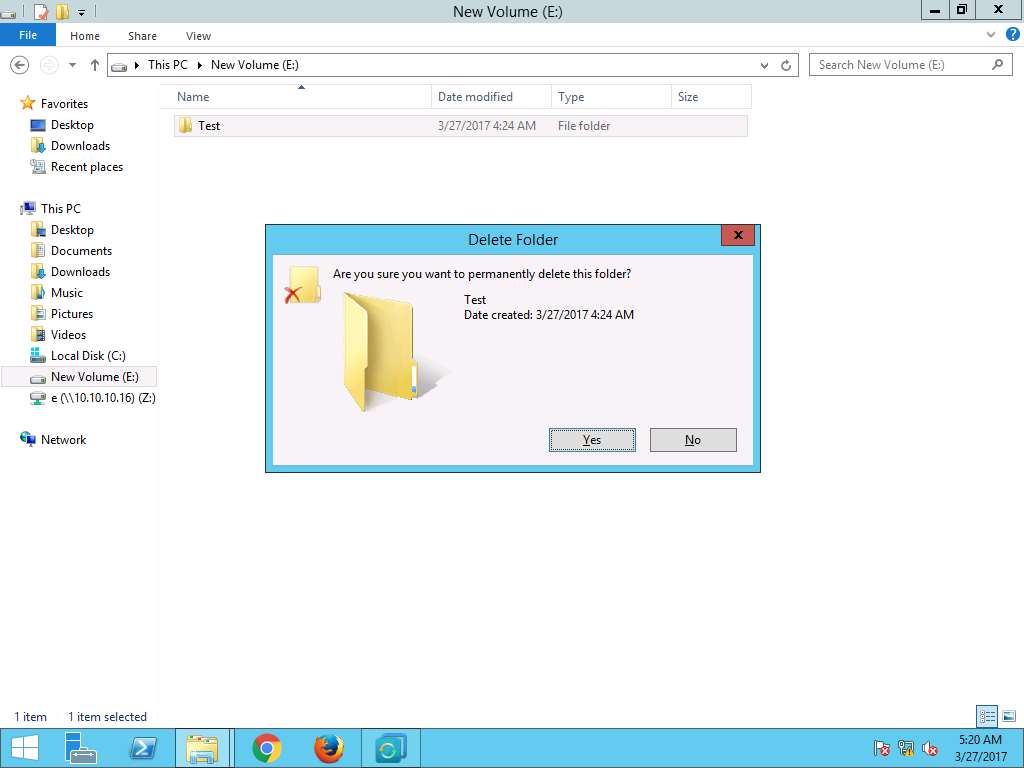Open the recent locations dropdown
Image resolution: width=1024 pixels, height=768 pixels.
[x=72, y=65]
